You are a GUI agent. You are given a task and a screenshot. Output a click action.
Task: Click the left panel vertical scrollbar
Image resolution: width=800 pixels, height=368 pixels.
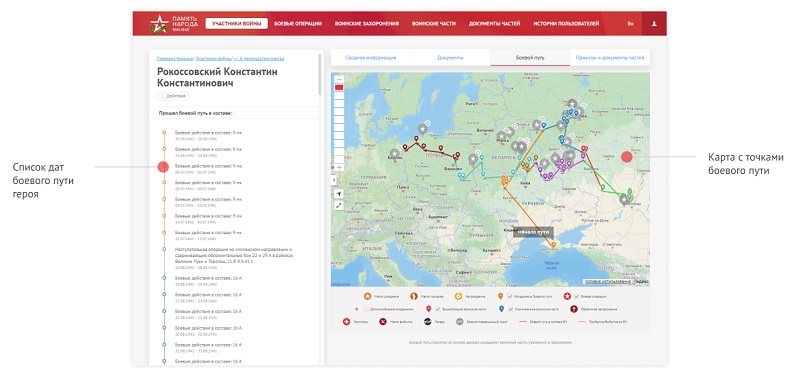[x=320, y=74]
